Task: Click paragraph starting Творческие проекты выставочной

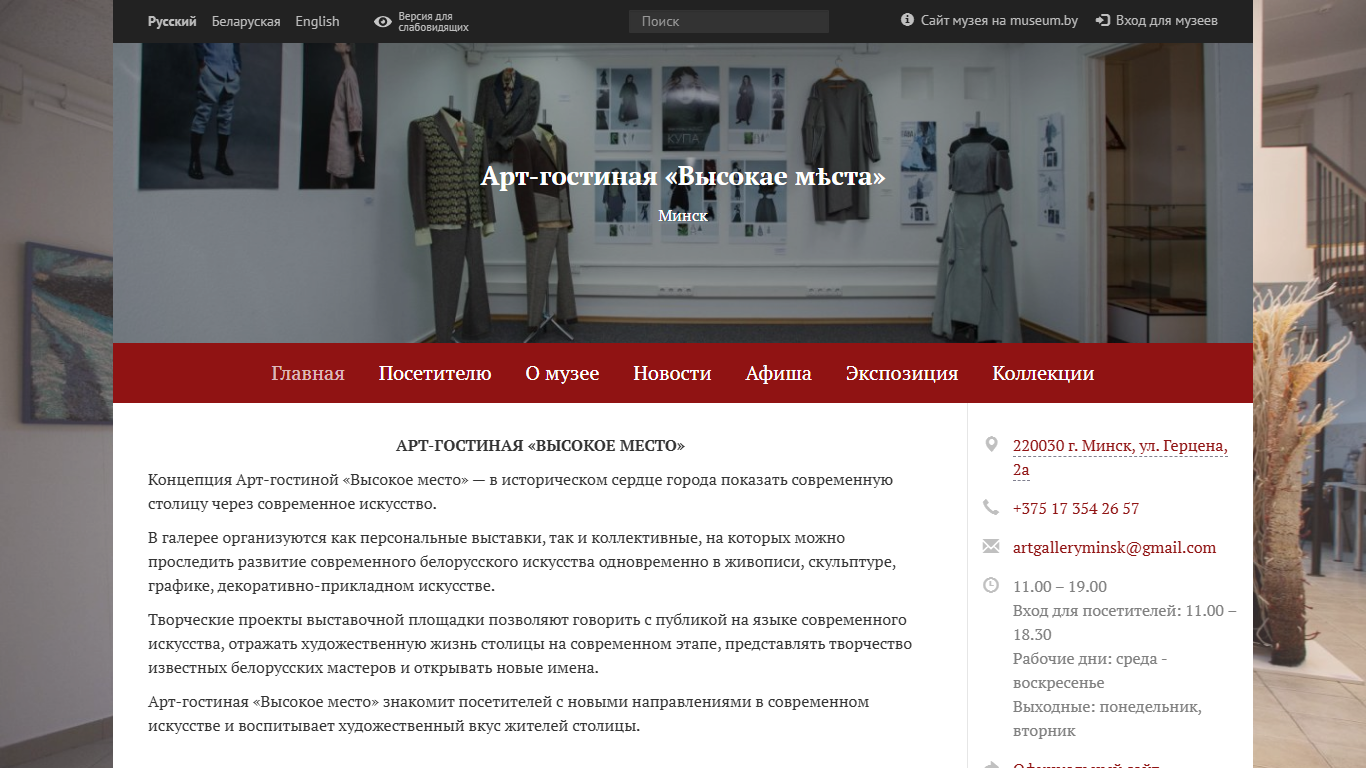Action: pos(530,643)
